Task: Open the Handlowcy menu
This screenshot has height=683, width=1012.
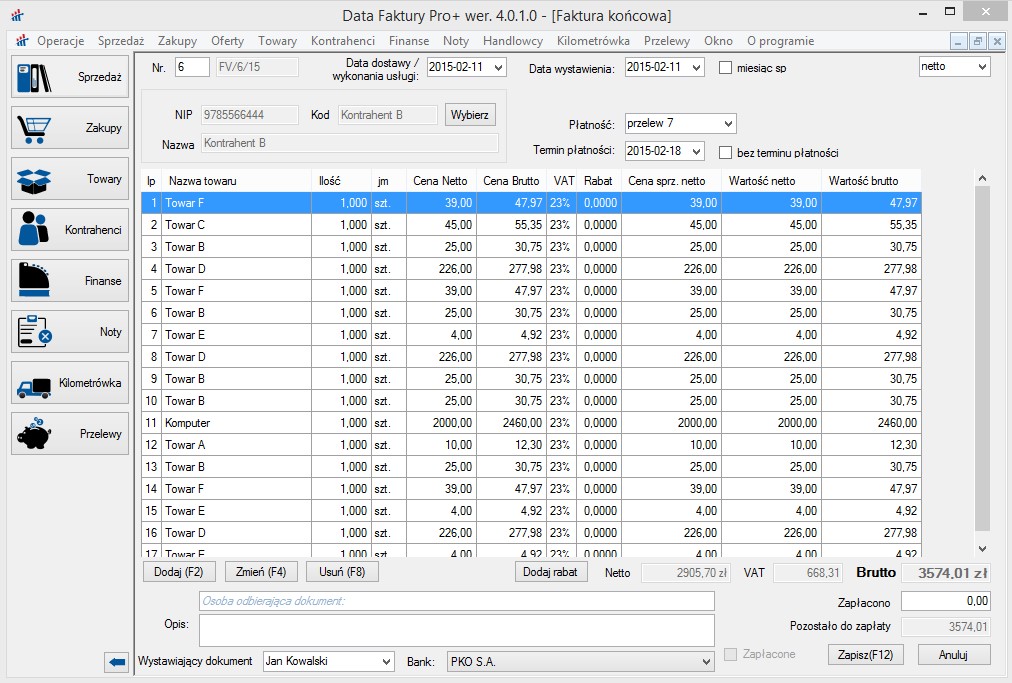Action: point(512,41)
